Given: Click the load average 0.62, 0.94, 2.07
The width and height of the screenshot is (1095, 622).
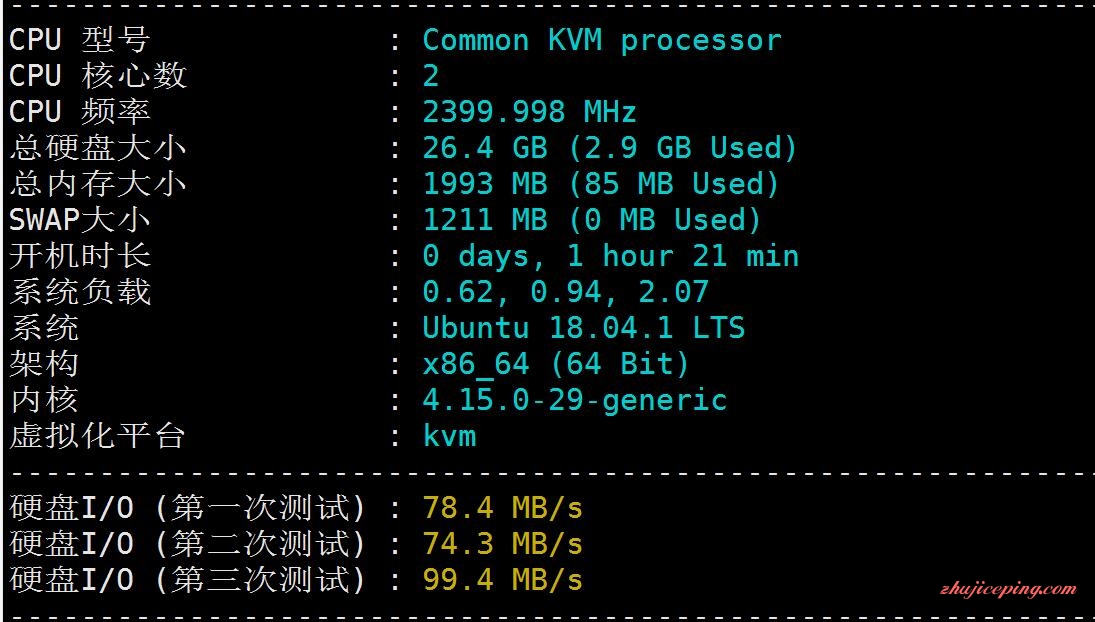Looking at the screenshot, I should (565, 292).
